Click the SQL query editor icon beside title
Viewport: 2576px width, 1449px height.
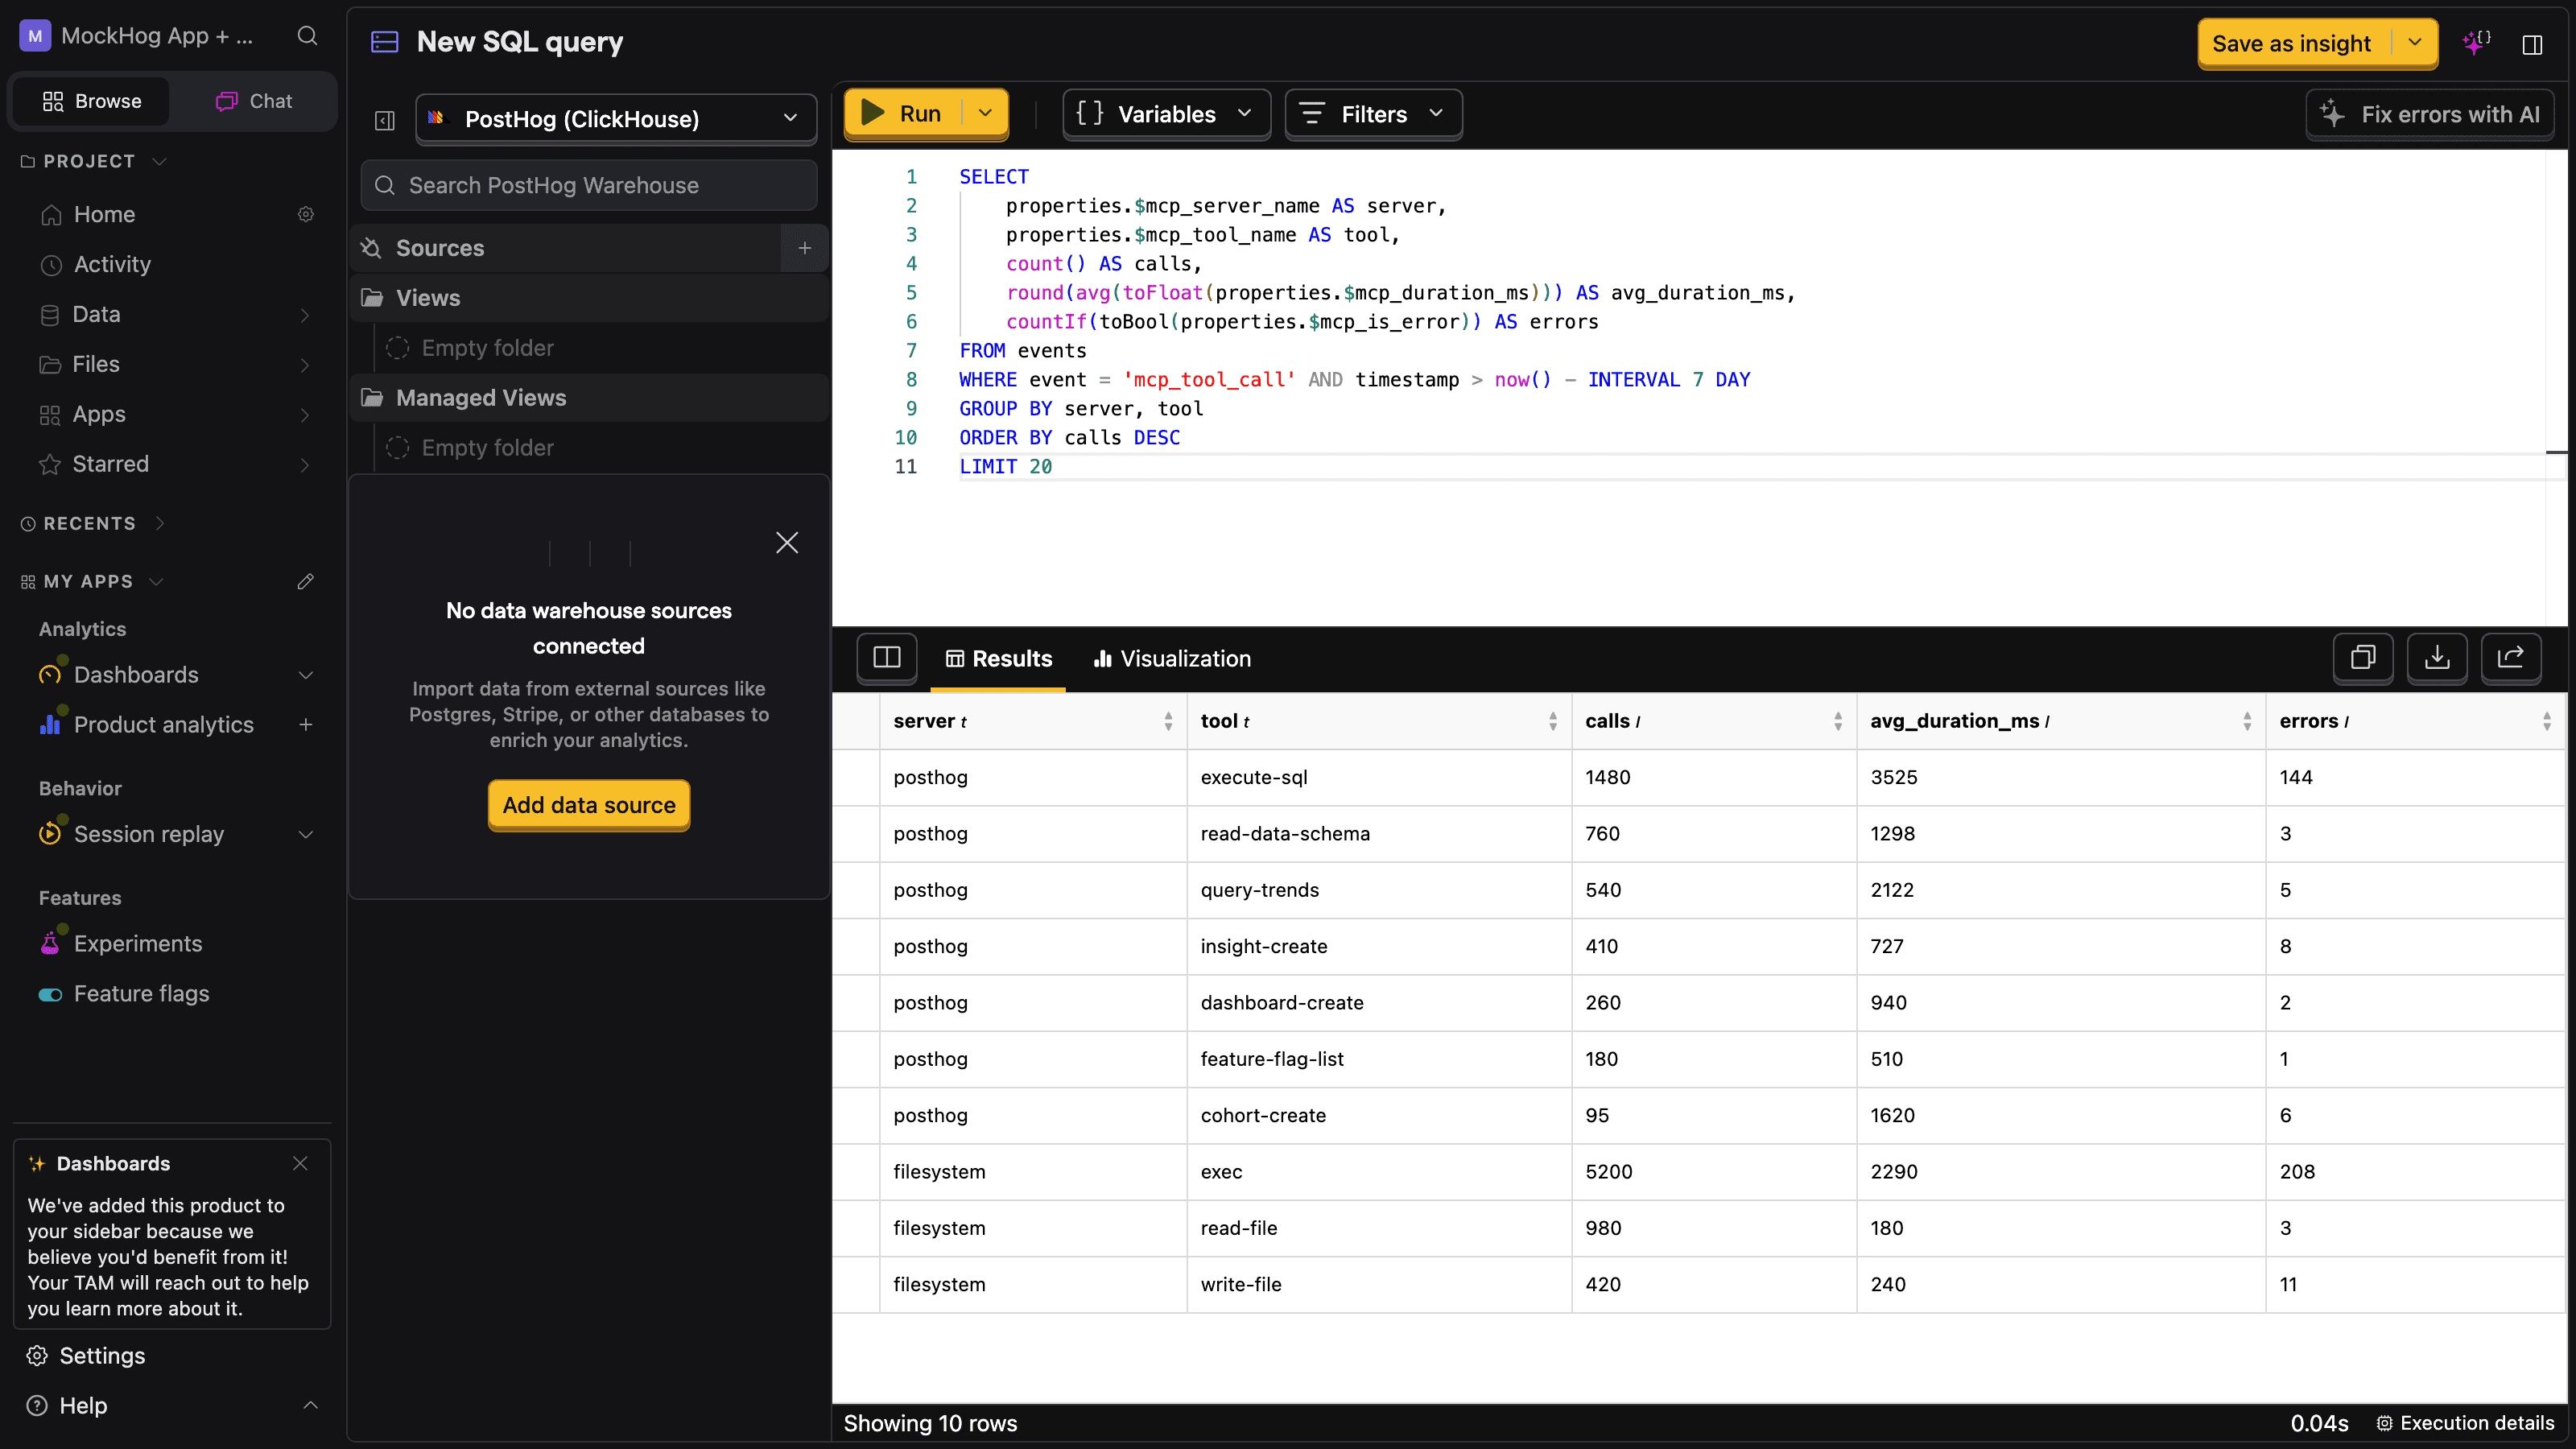point(385,42)
